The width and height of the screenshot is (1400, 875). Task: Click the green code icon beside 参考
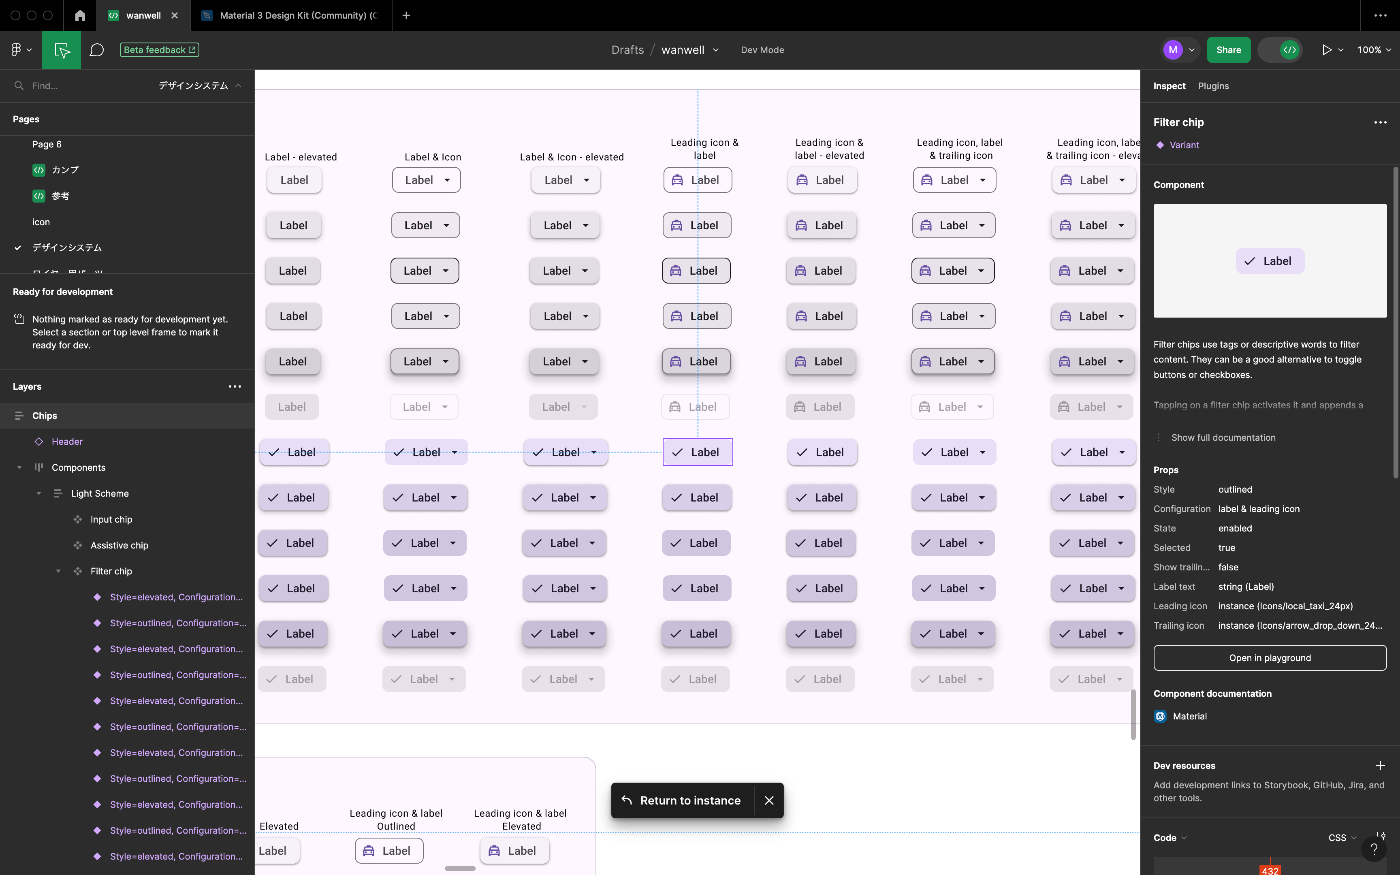click(x=39, y=196)
